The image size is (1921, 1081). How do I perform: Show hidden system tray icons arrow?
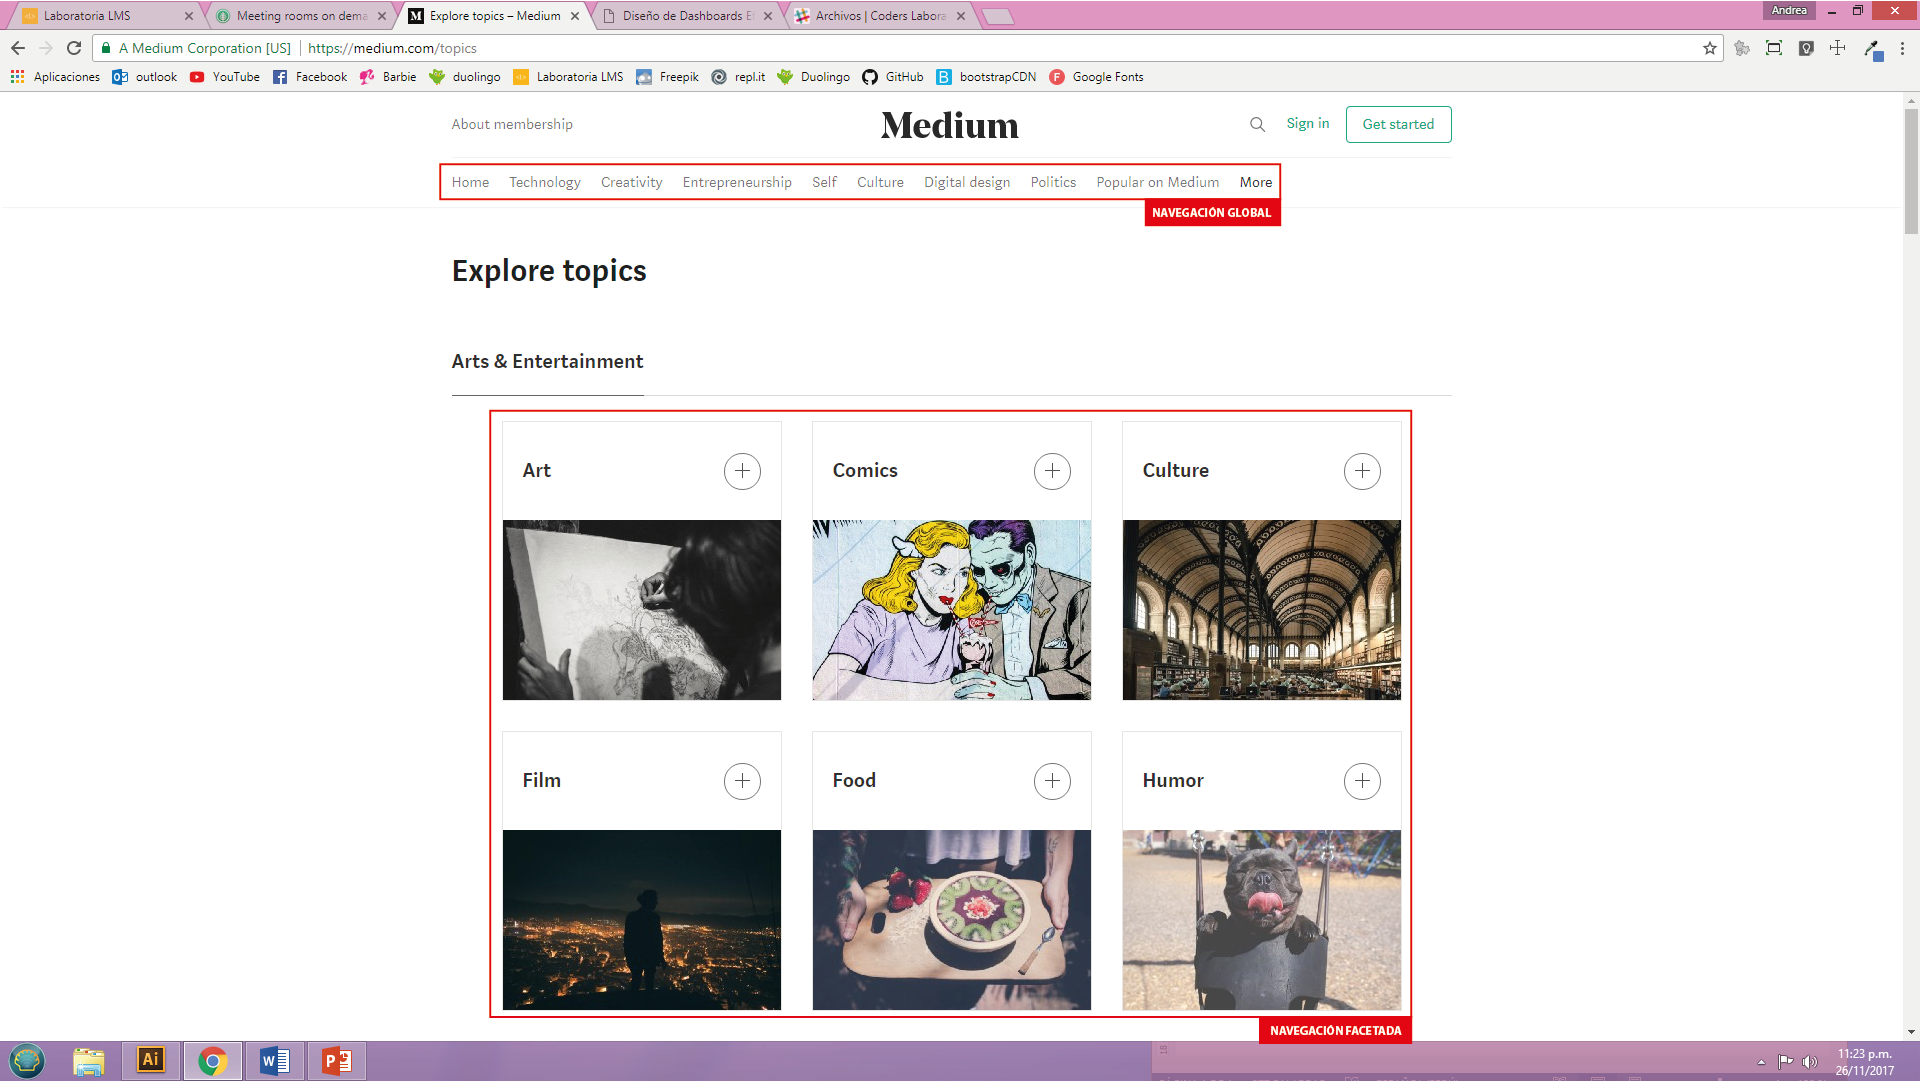tap(1761, 1062)
